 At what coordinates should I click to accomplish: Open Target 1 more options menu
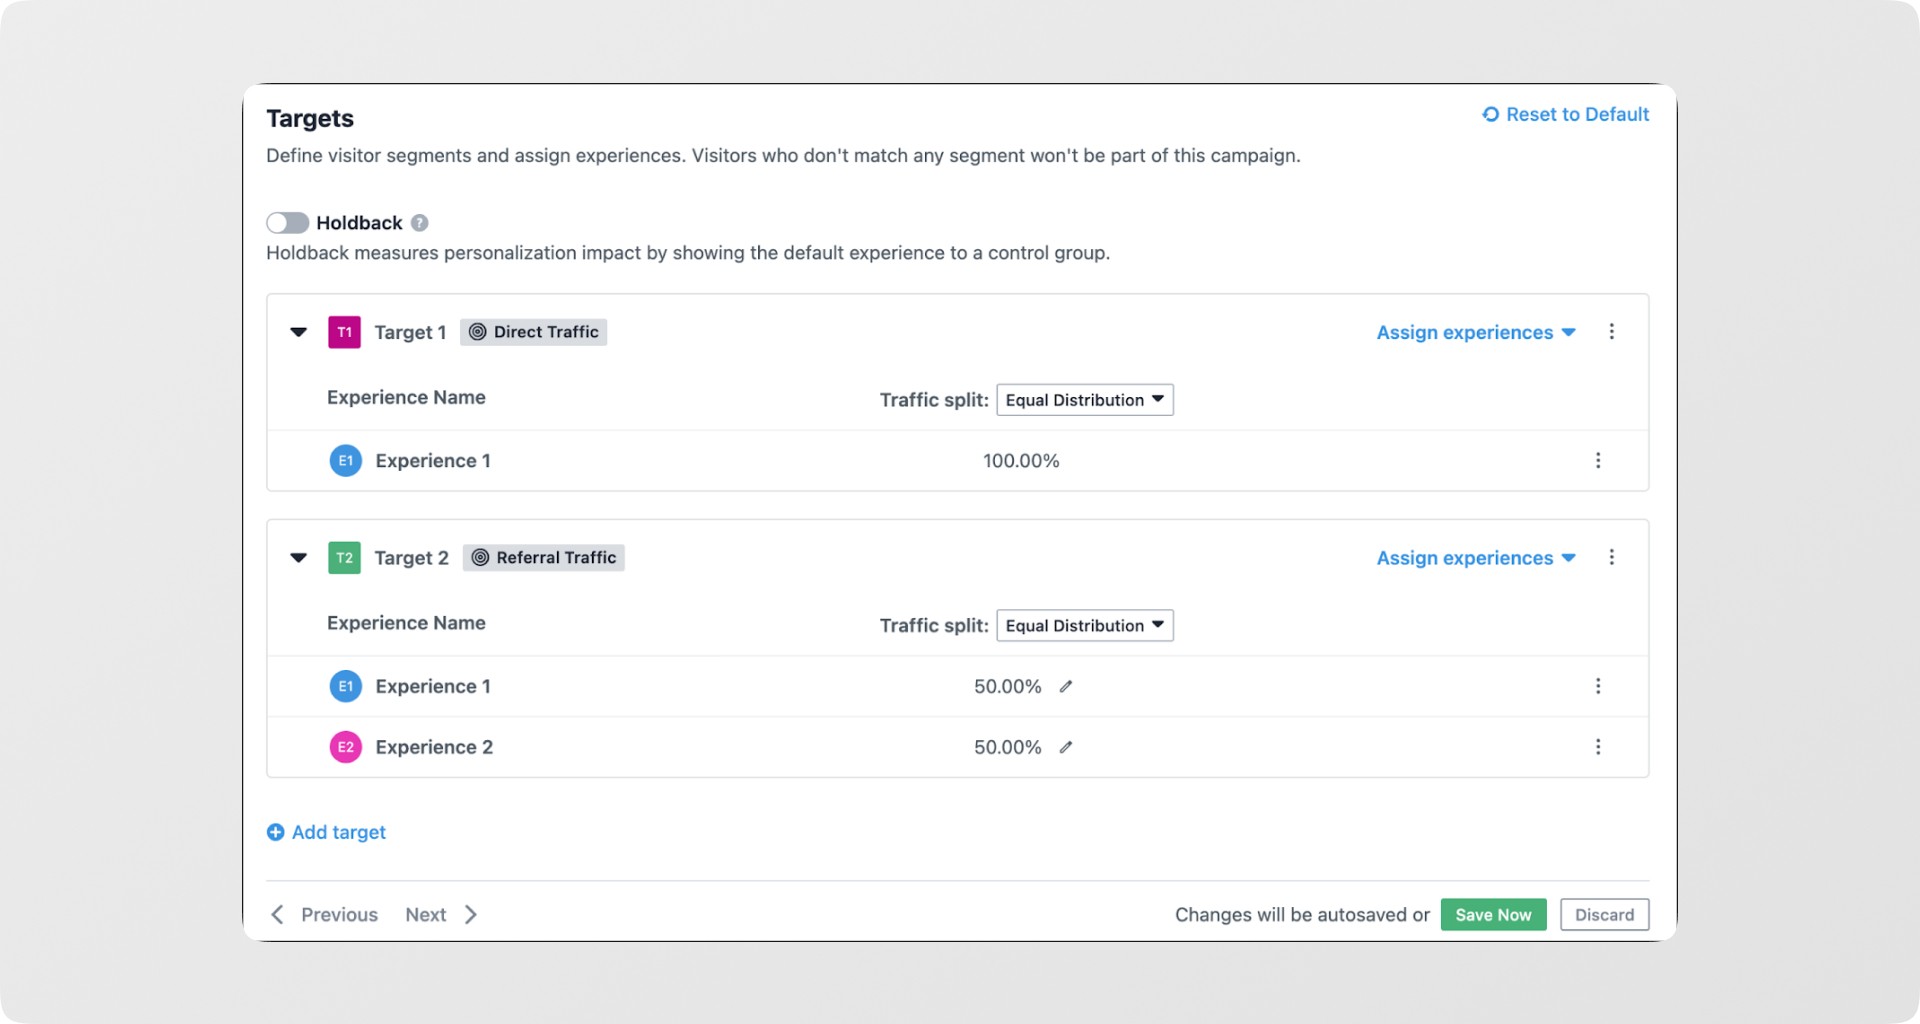[1611, 332]
